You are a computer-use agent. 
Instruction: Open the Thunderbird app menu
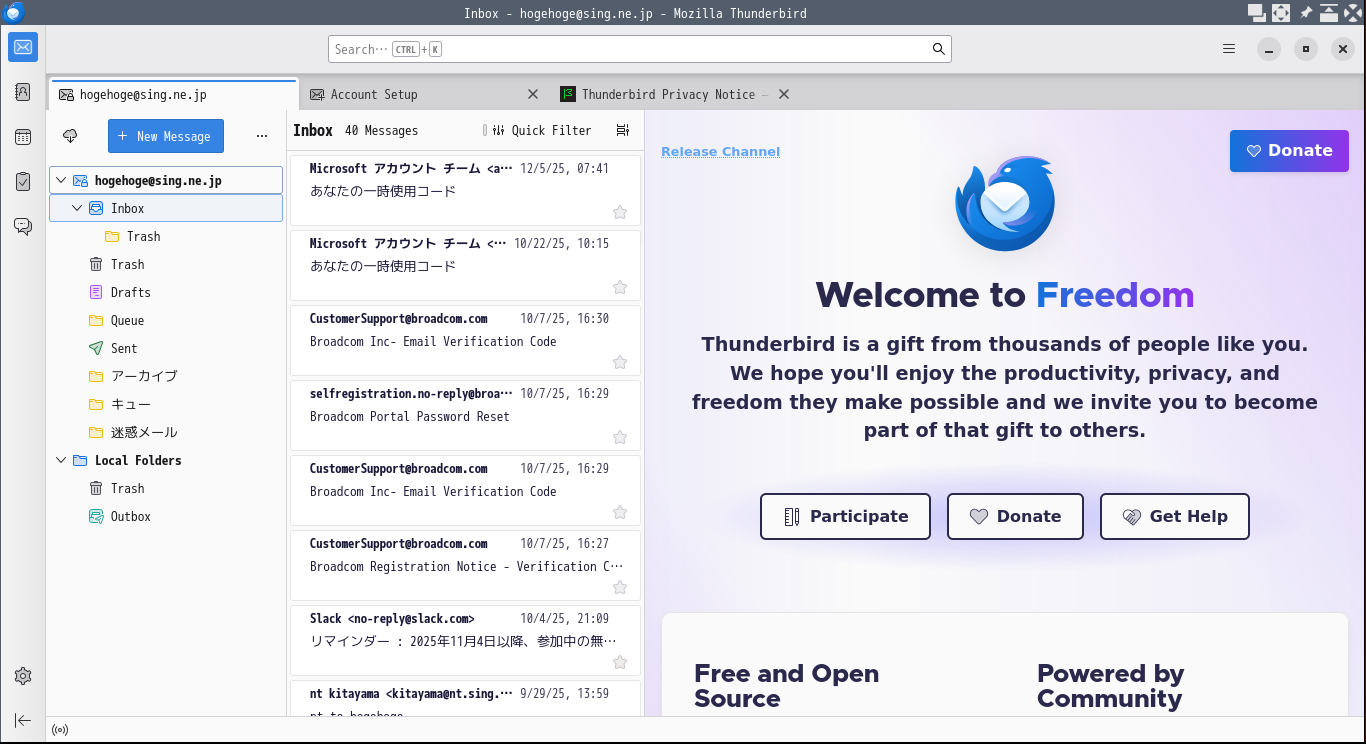pos(1229,49)
